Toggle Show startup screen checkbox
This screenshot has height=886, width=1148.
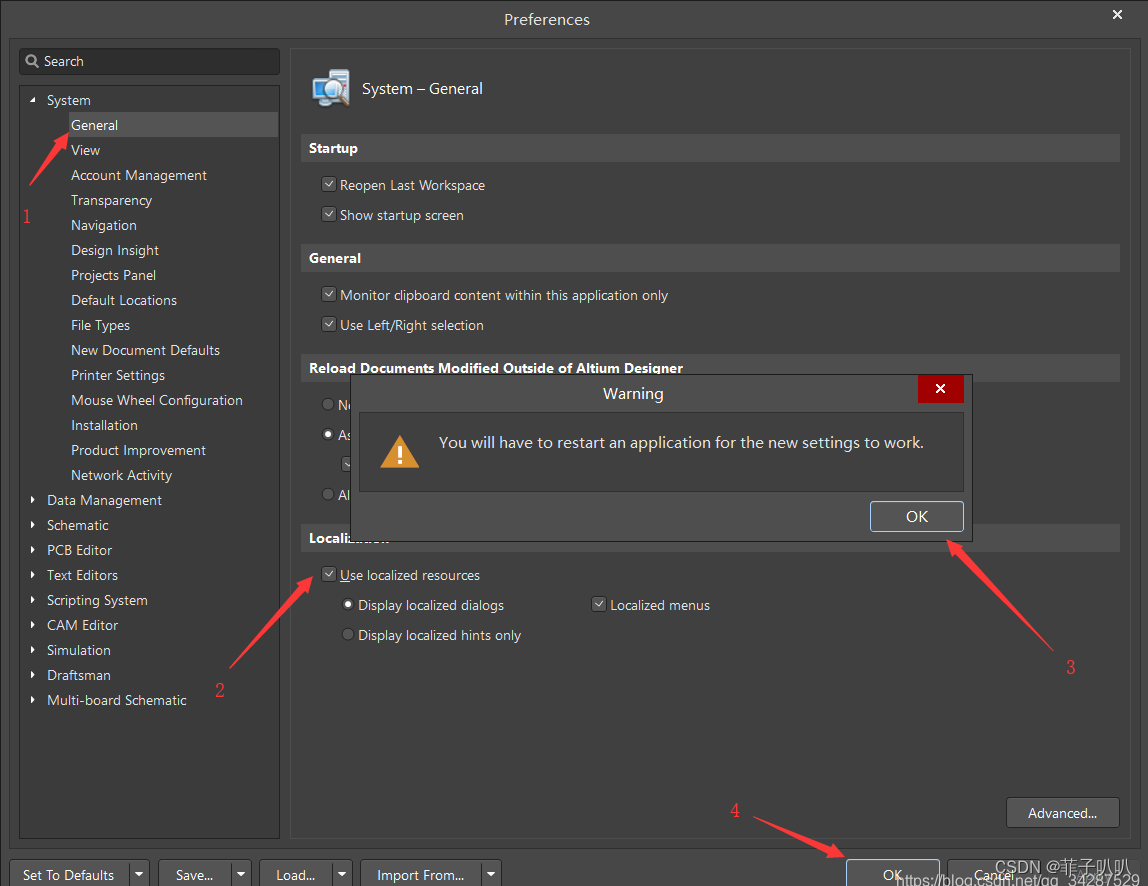tap(329, 215)
